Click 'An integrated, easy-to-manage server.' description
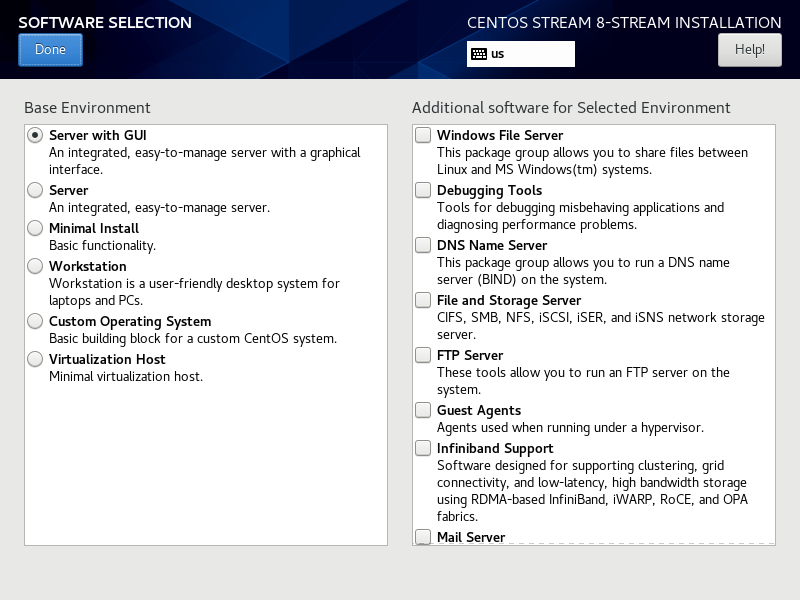This screenshot has width=800, height=600. [160, 208]
